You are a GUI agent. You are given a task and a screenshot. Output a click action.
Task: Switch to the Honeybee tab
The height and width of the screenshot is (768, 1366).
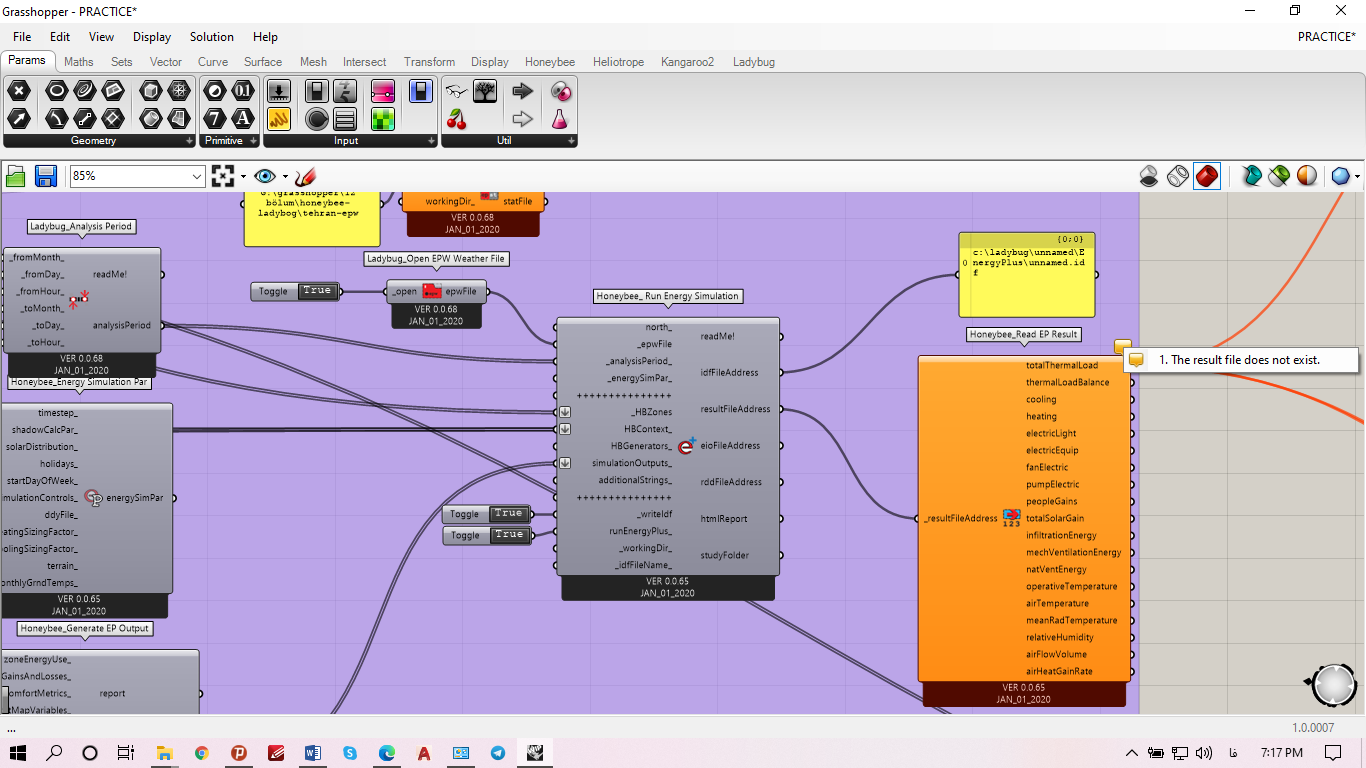(x=550, y=62)
